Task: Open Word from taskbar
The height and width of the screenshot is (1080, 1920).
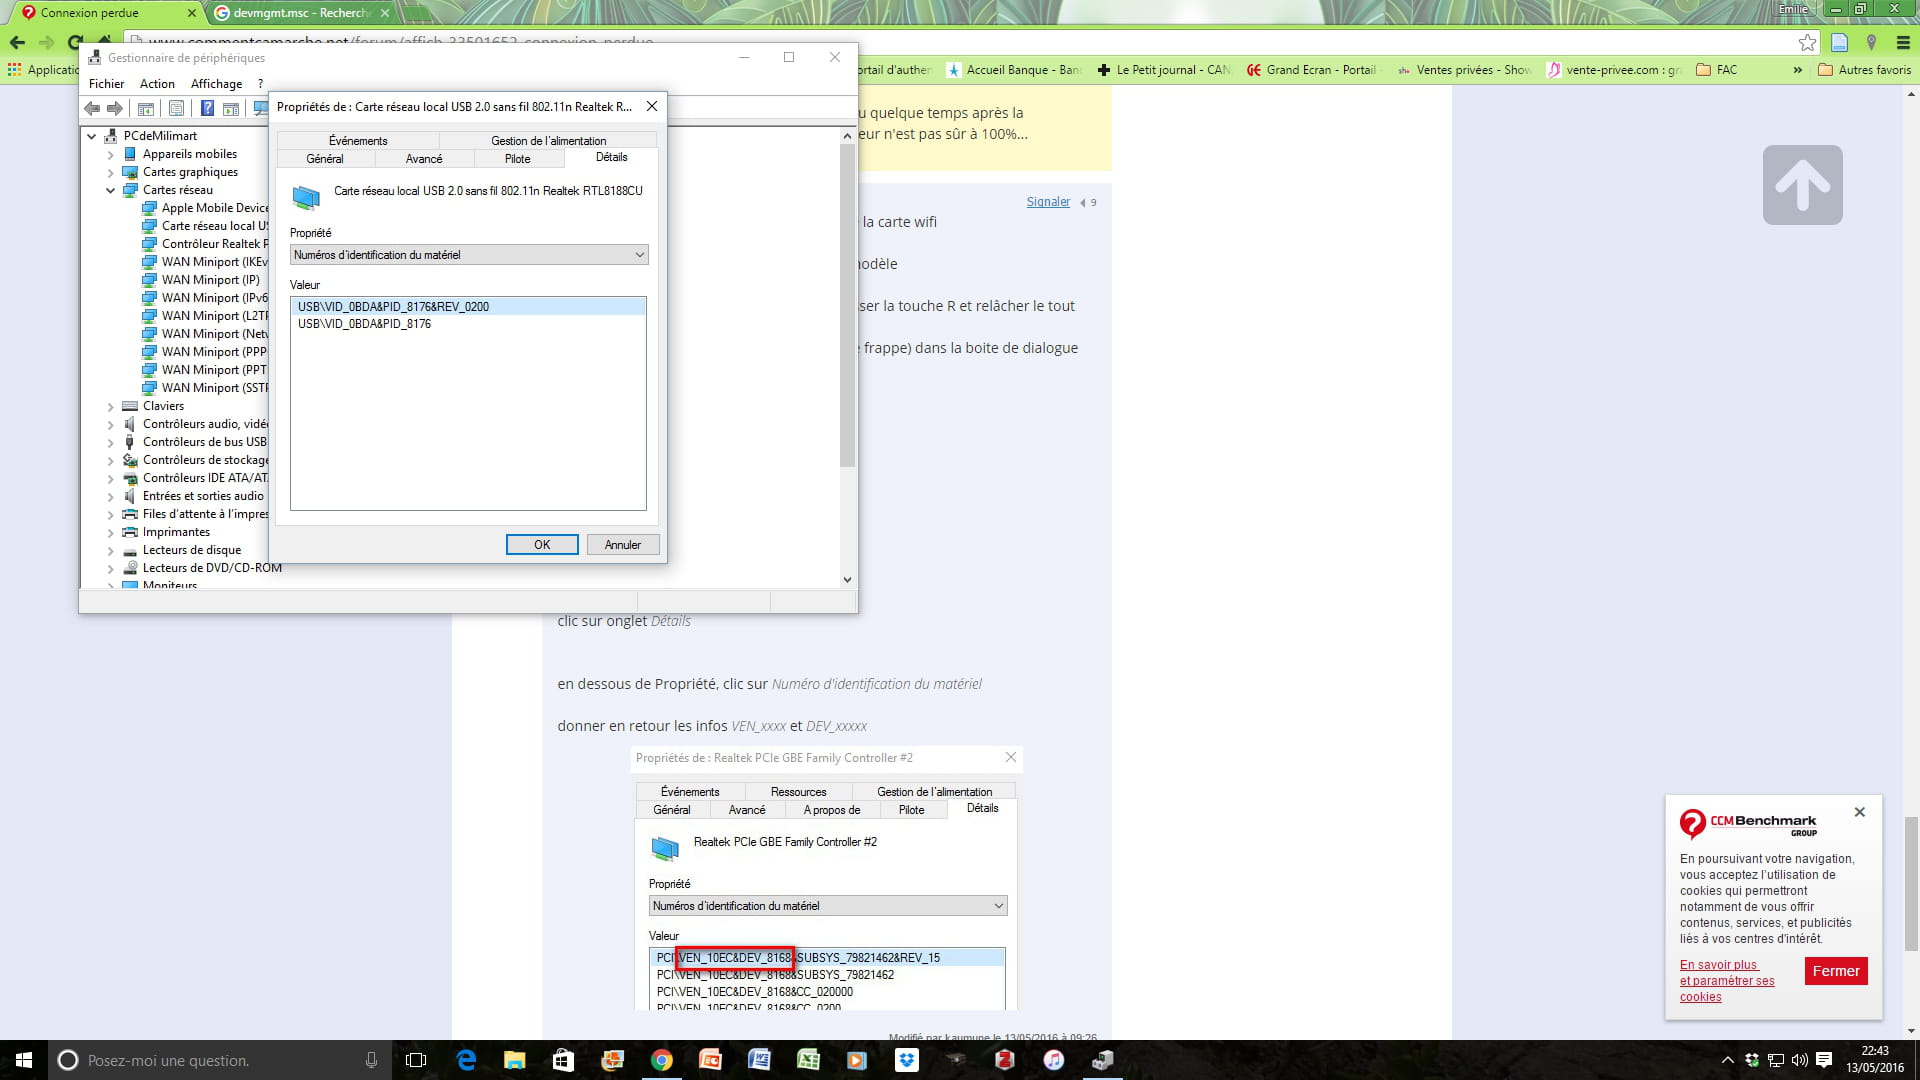Action: pos(759,1060)
